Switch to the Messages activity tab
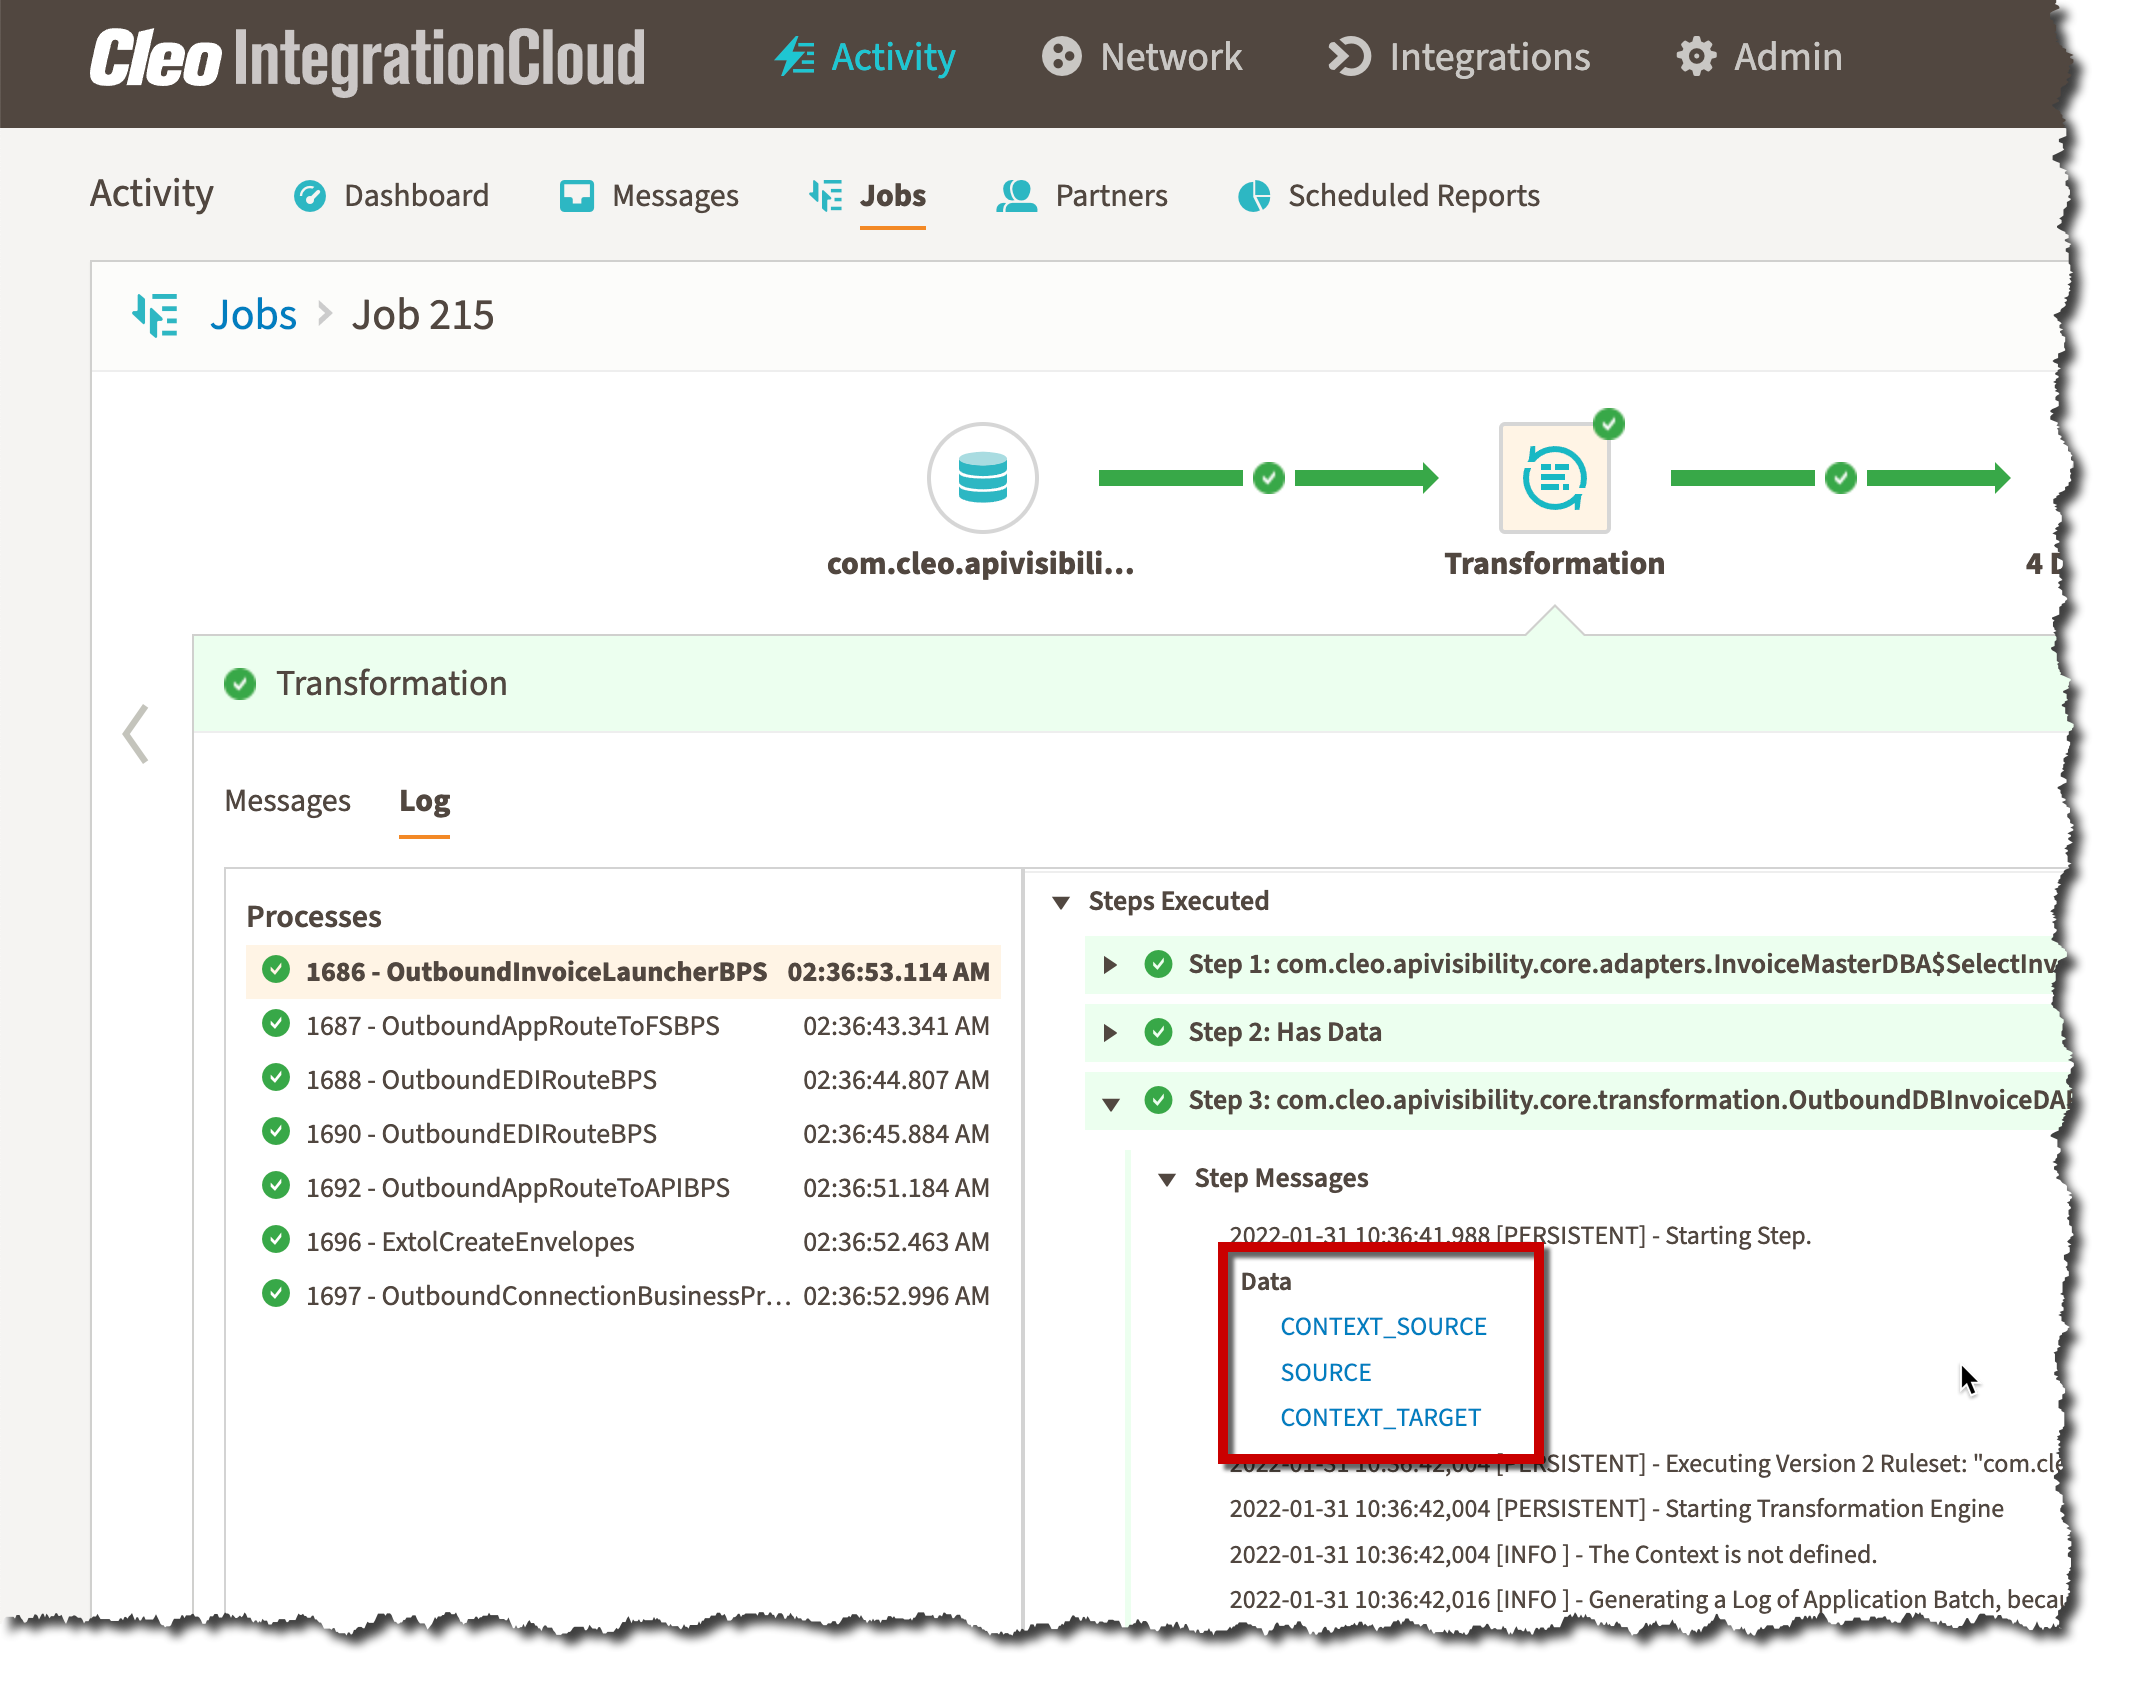 tap(649, 196)
